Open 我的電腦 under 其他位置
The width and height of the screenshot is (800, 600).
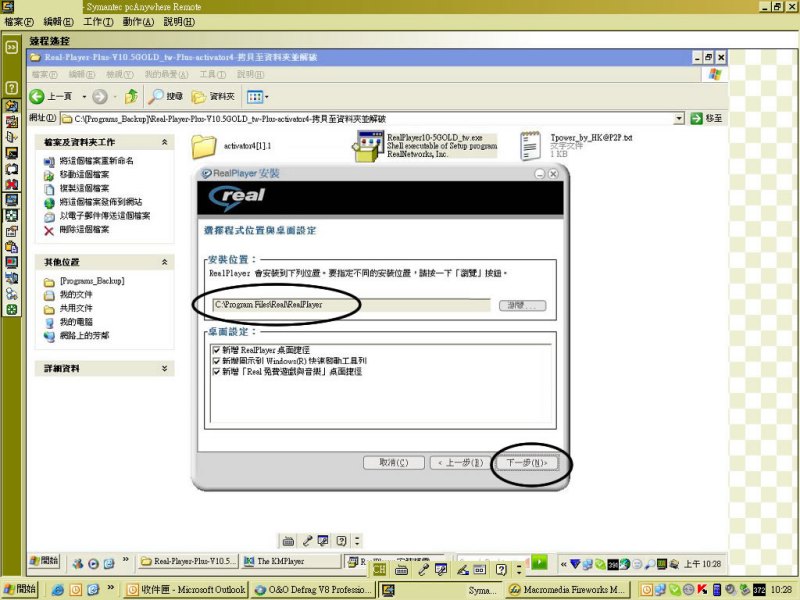(76, 322)
